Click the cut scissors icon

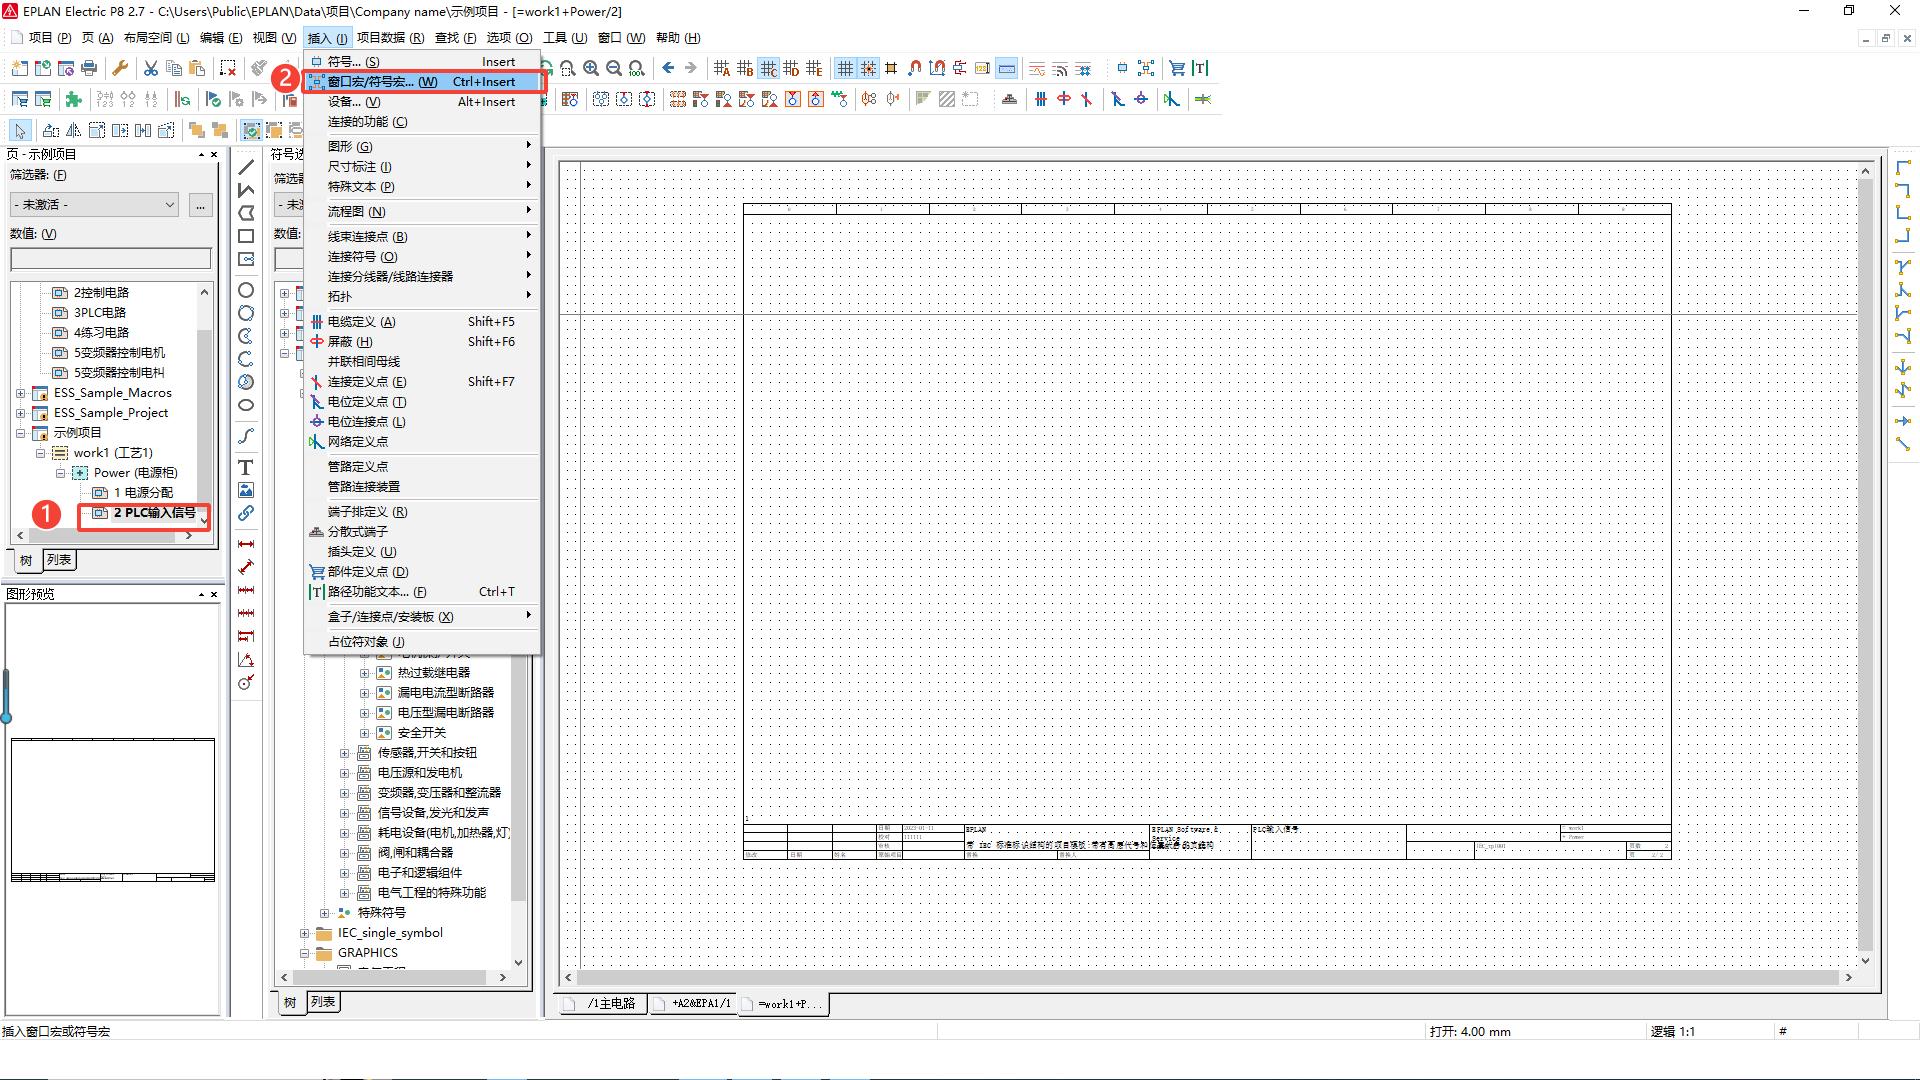[150, 68]
